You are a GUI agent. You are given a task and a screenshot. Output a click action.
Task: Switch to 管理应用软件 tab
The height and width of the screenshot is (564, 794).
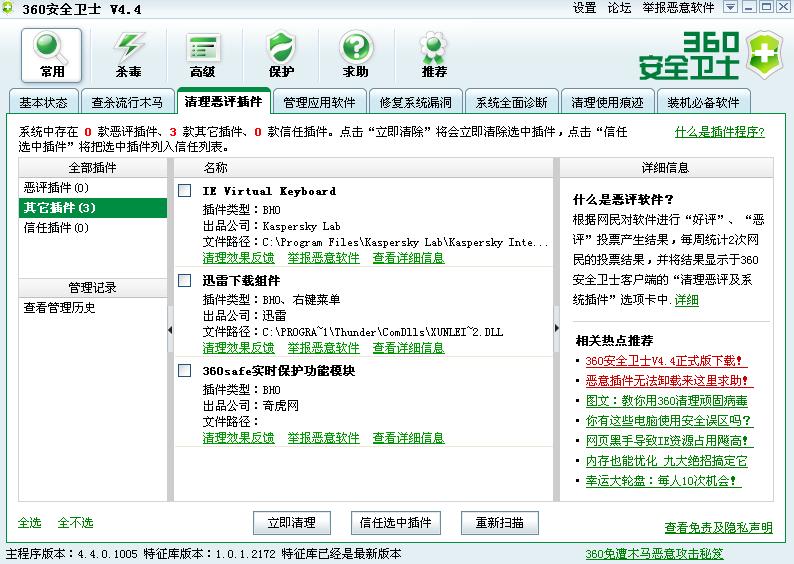[319, 102]
